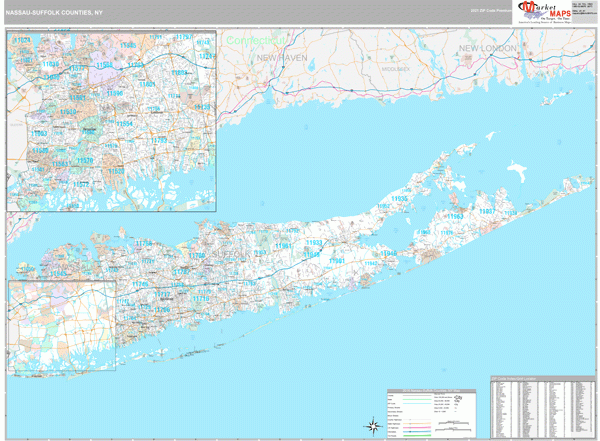
Task: Select ZIP code 11935 on the North Fork
Action: tap(399, 199)
